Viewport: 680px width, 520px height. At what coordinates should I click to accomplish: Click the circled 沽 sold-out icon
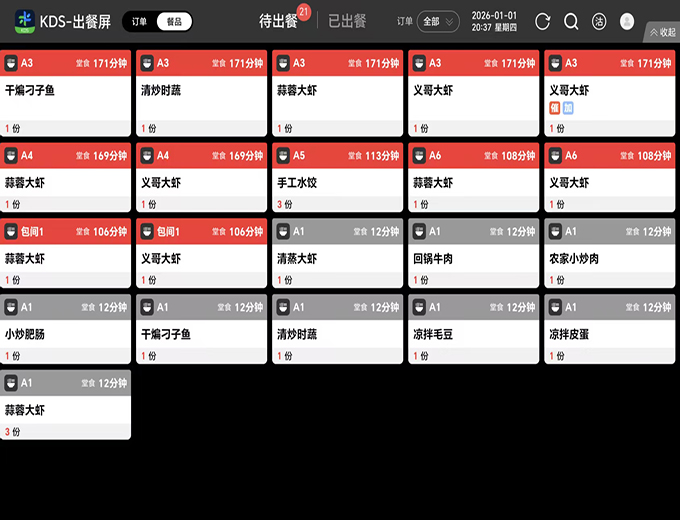599,21
